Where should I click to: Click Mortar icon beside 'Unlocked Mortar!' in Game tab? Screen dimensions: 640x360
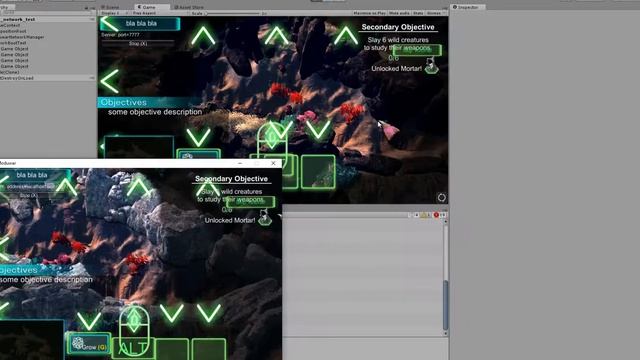431,66
